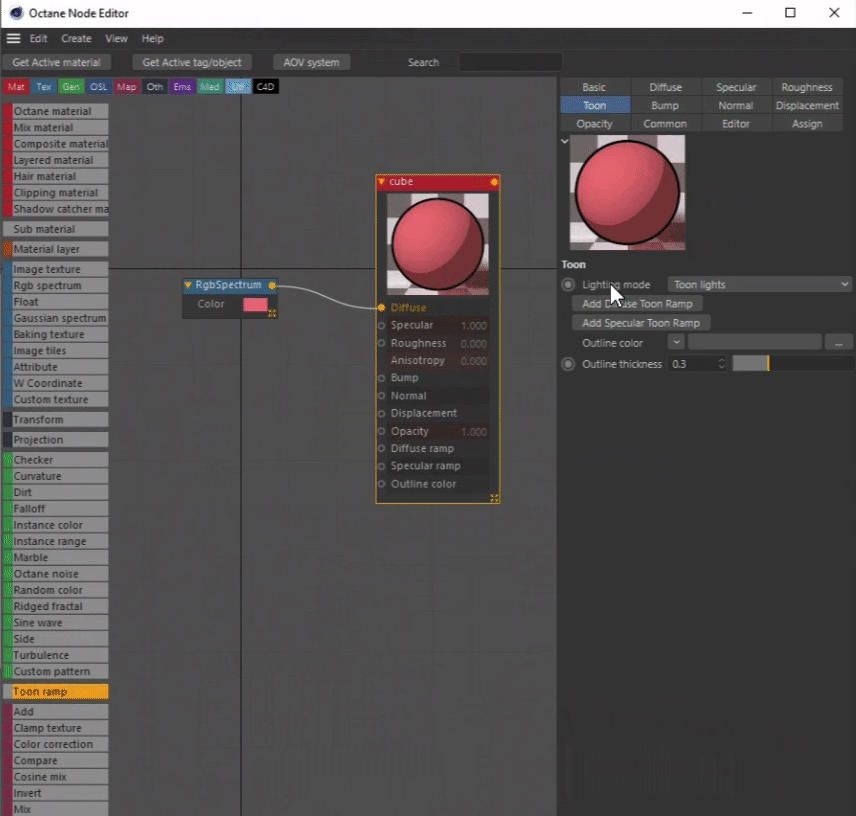
Task: Select Falloff in node list
Action: tap(56, 509)
